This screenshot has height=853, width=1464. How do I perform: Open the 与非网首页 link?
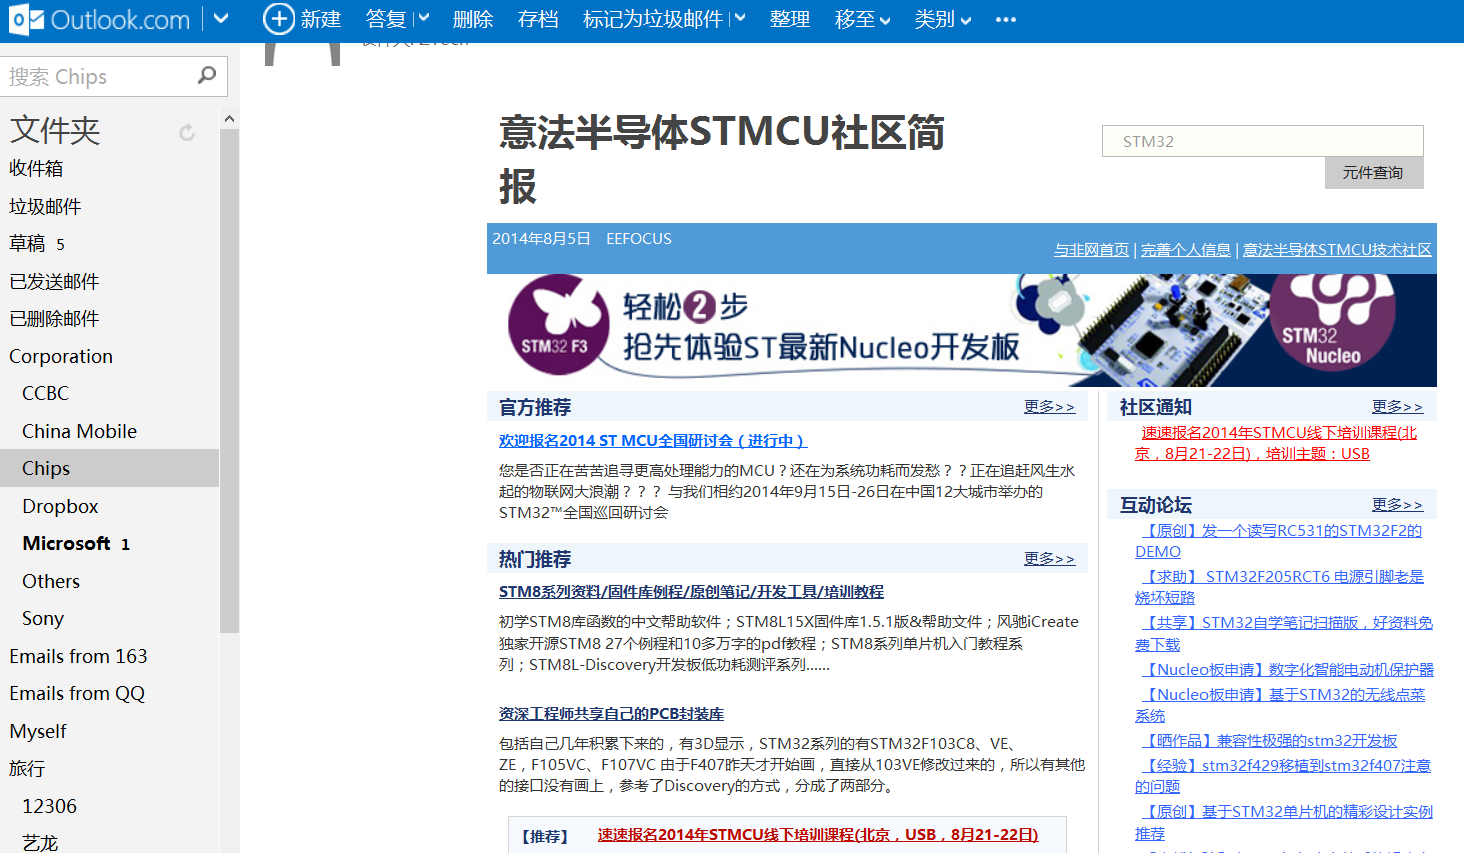pyautogui.click(x=1091, y=250)
